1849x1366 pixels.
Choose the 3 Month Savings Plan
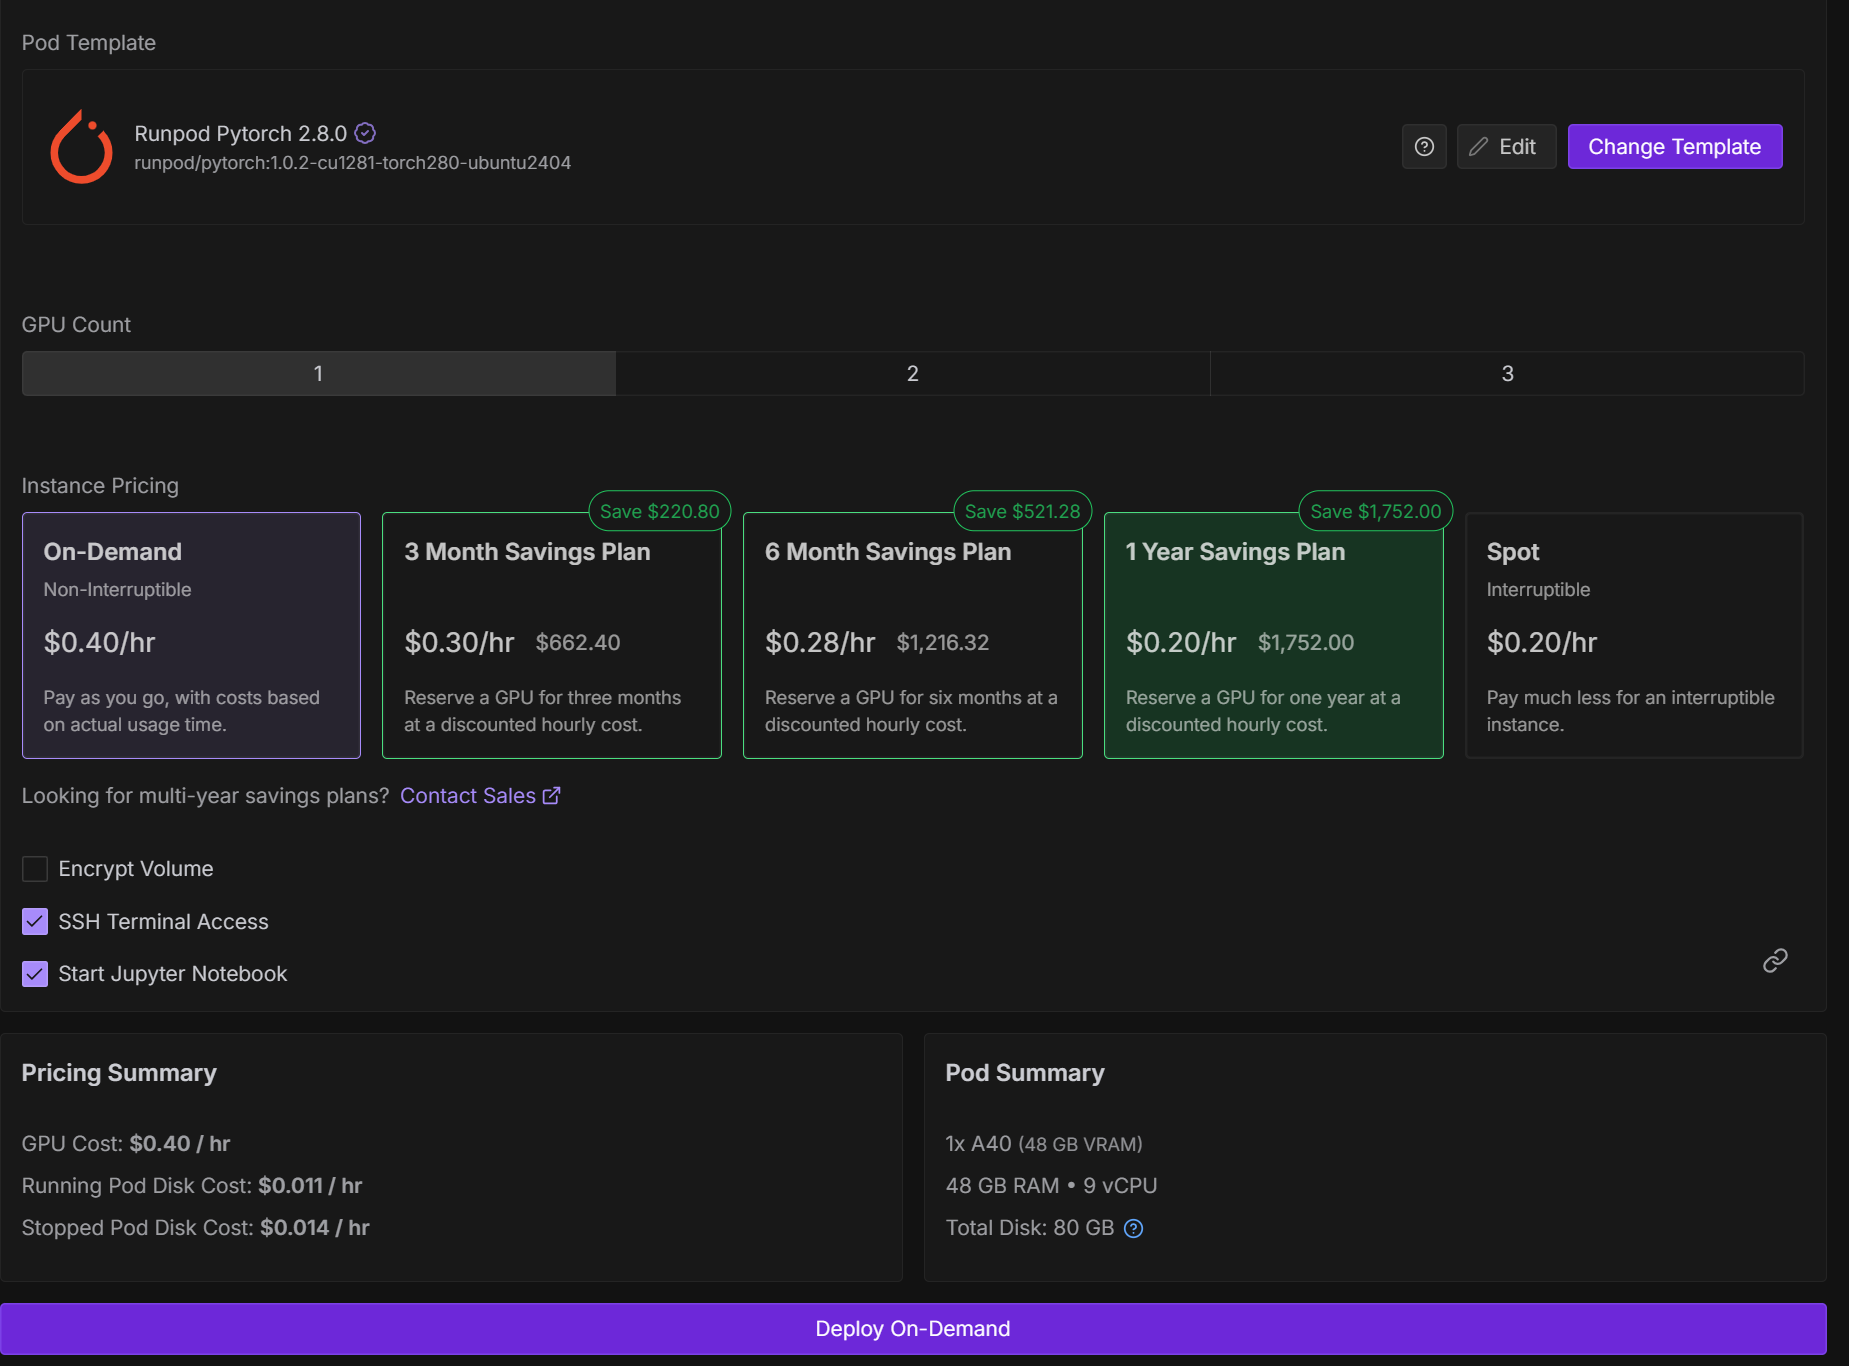point(551,635)
